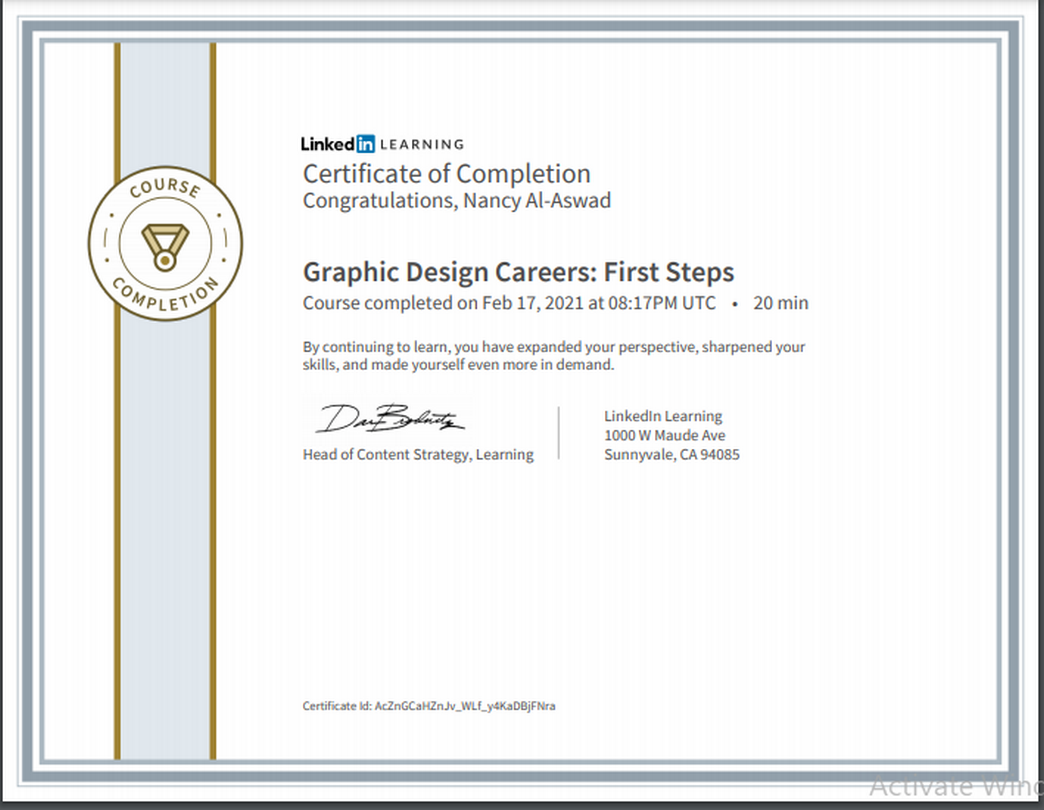Click the word COMPLETION on the badge

point(165,297)
